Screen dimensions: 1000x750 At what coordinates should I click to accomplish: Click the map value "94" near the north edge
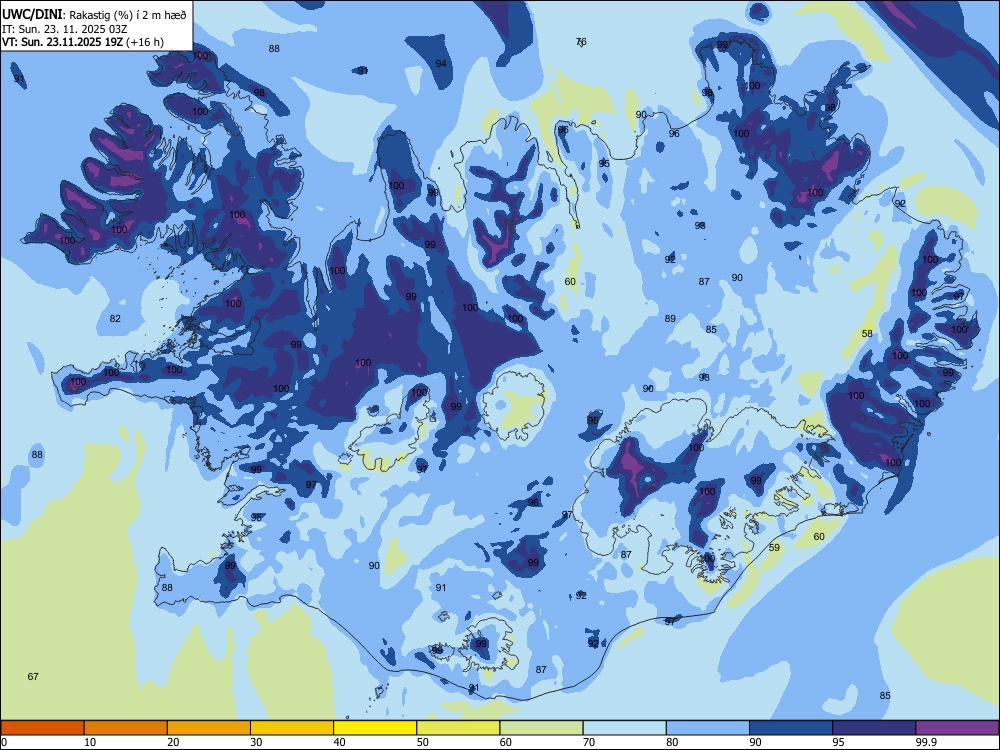(x=441, y=63)
